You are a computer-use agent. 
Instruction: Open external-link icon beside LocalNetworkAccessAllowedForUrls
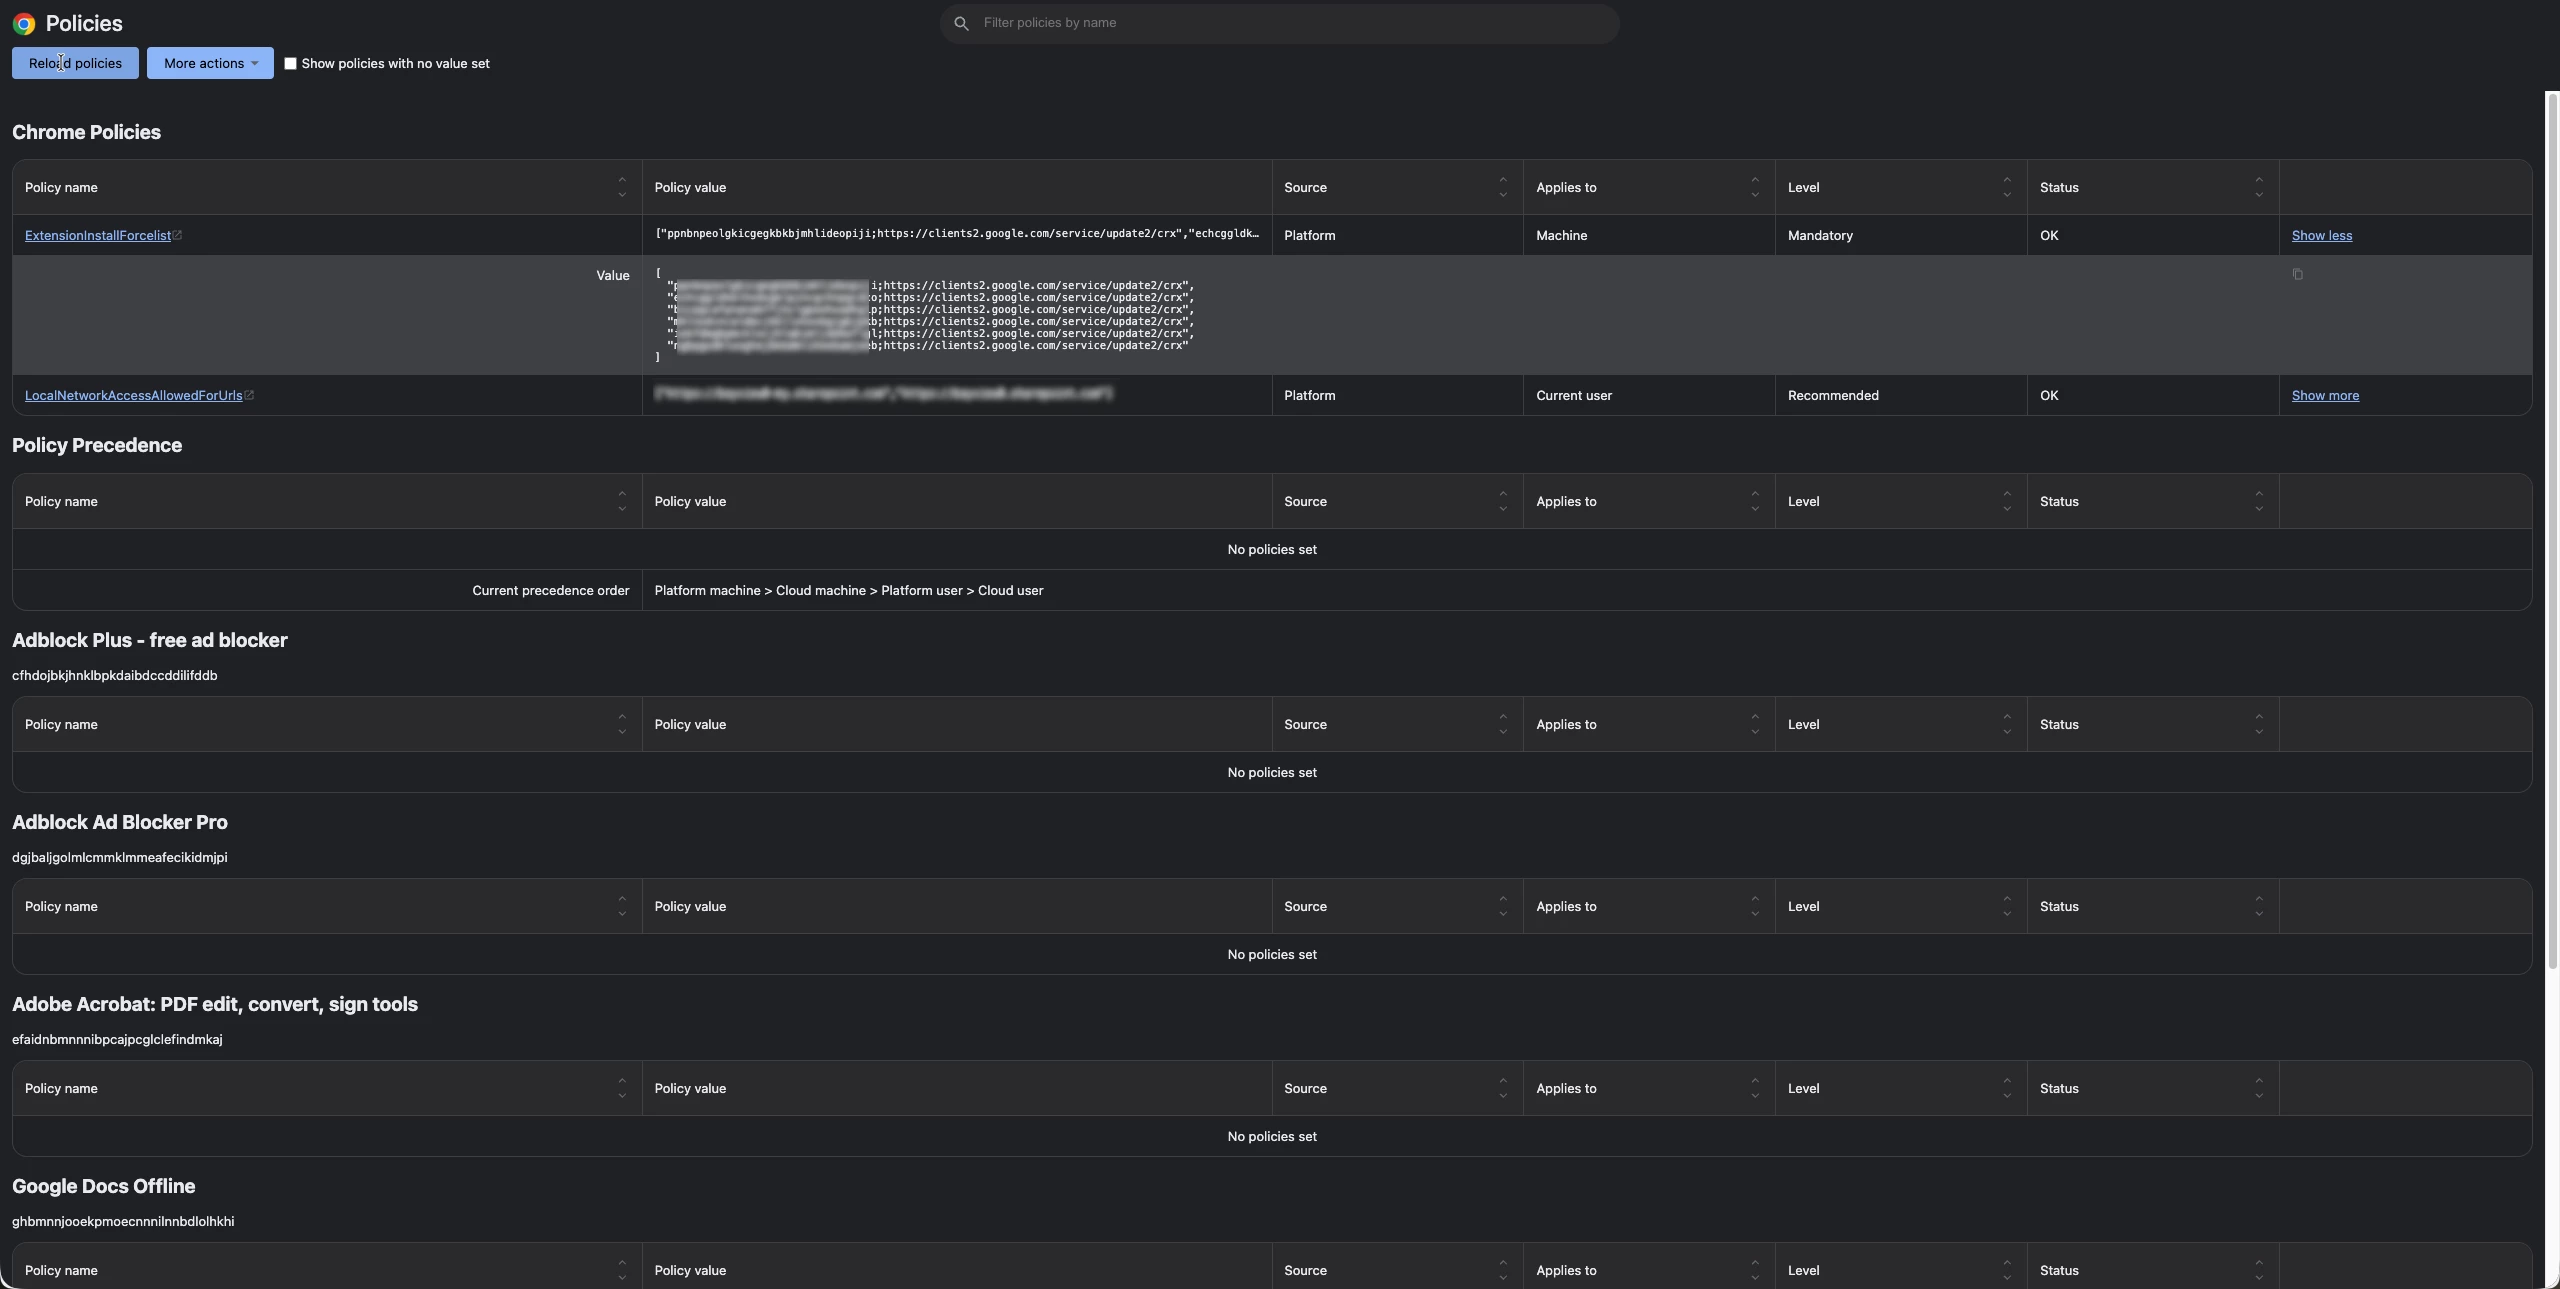click(x=250, y=396)
